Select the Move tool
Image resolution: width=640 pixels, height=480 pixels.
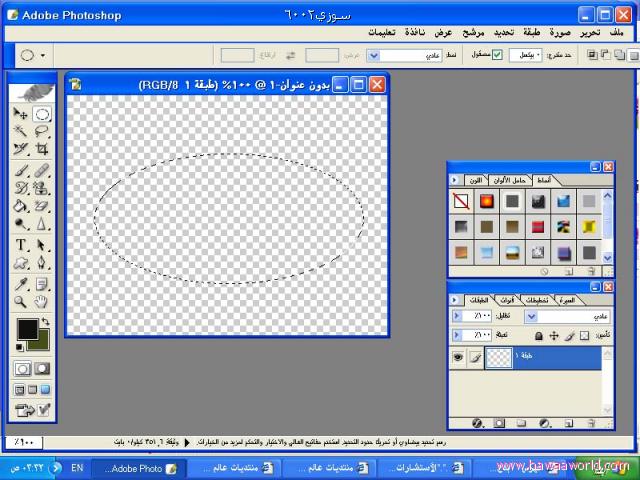(21, 114)
